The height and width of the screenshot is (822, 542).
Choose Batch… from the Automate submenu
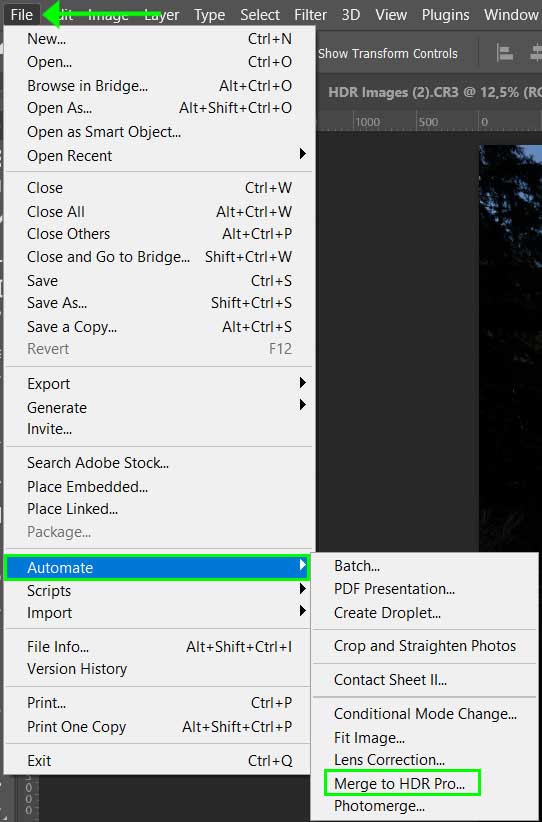[x=357, y=566]
